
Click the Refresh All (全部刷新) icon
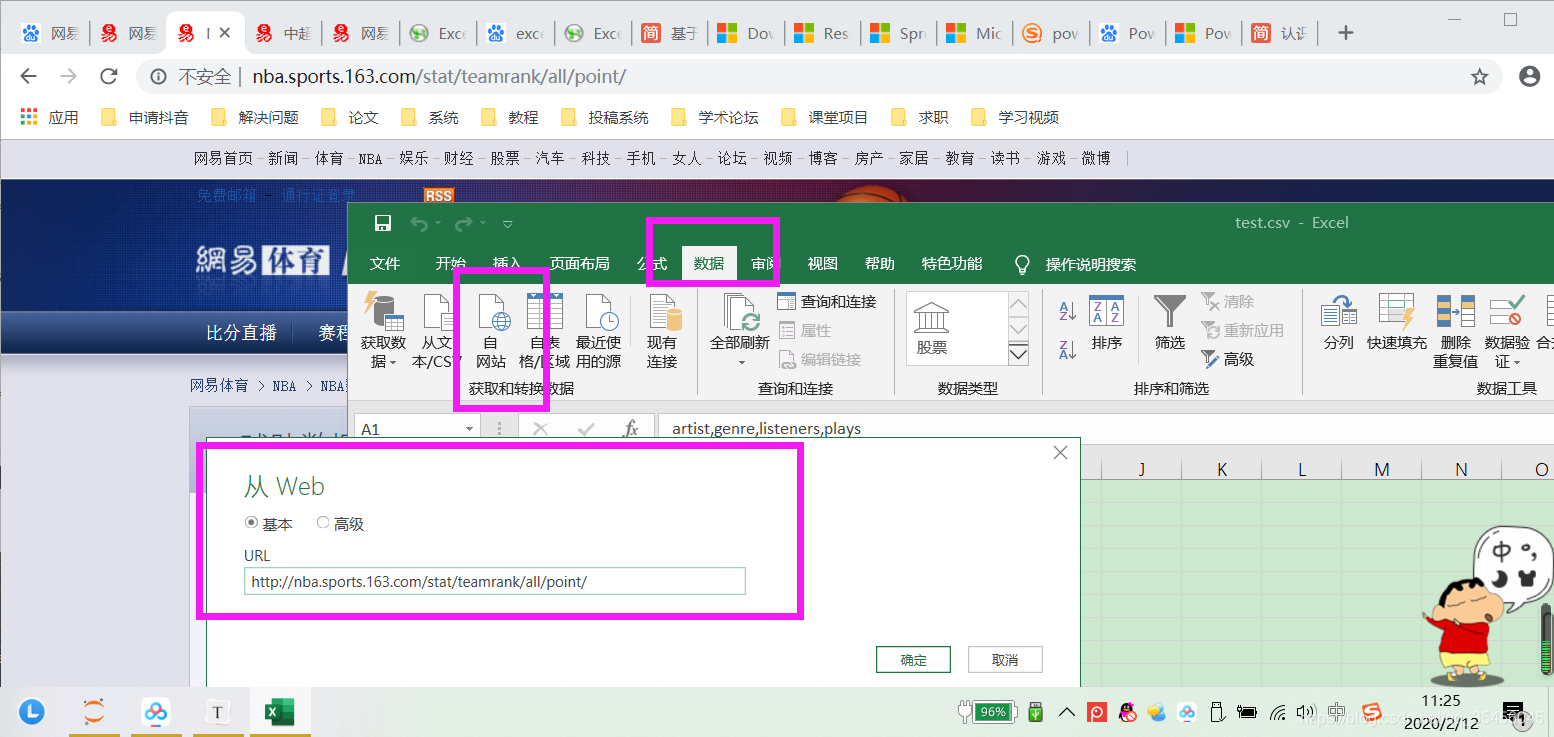(x=740, y=312)
